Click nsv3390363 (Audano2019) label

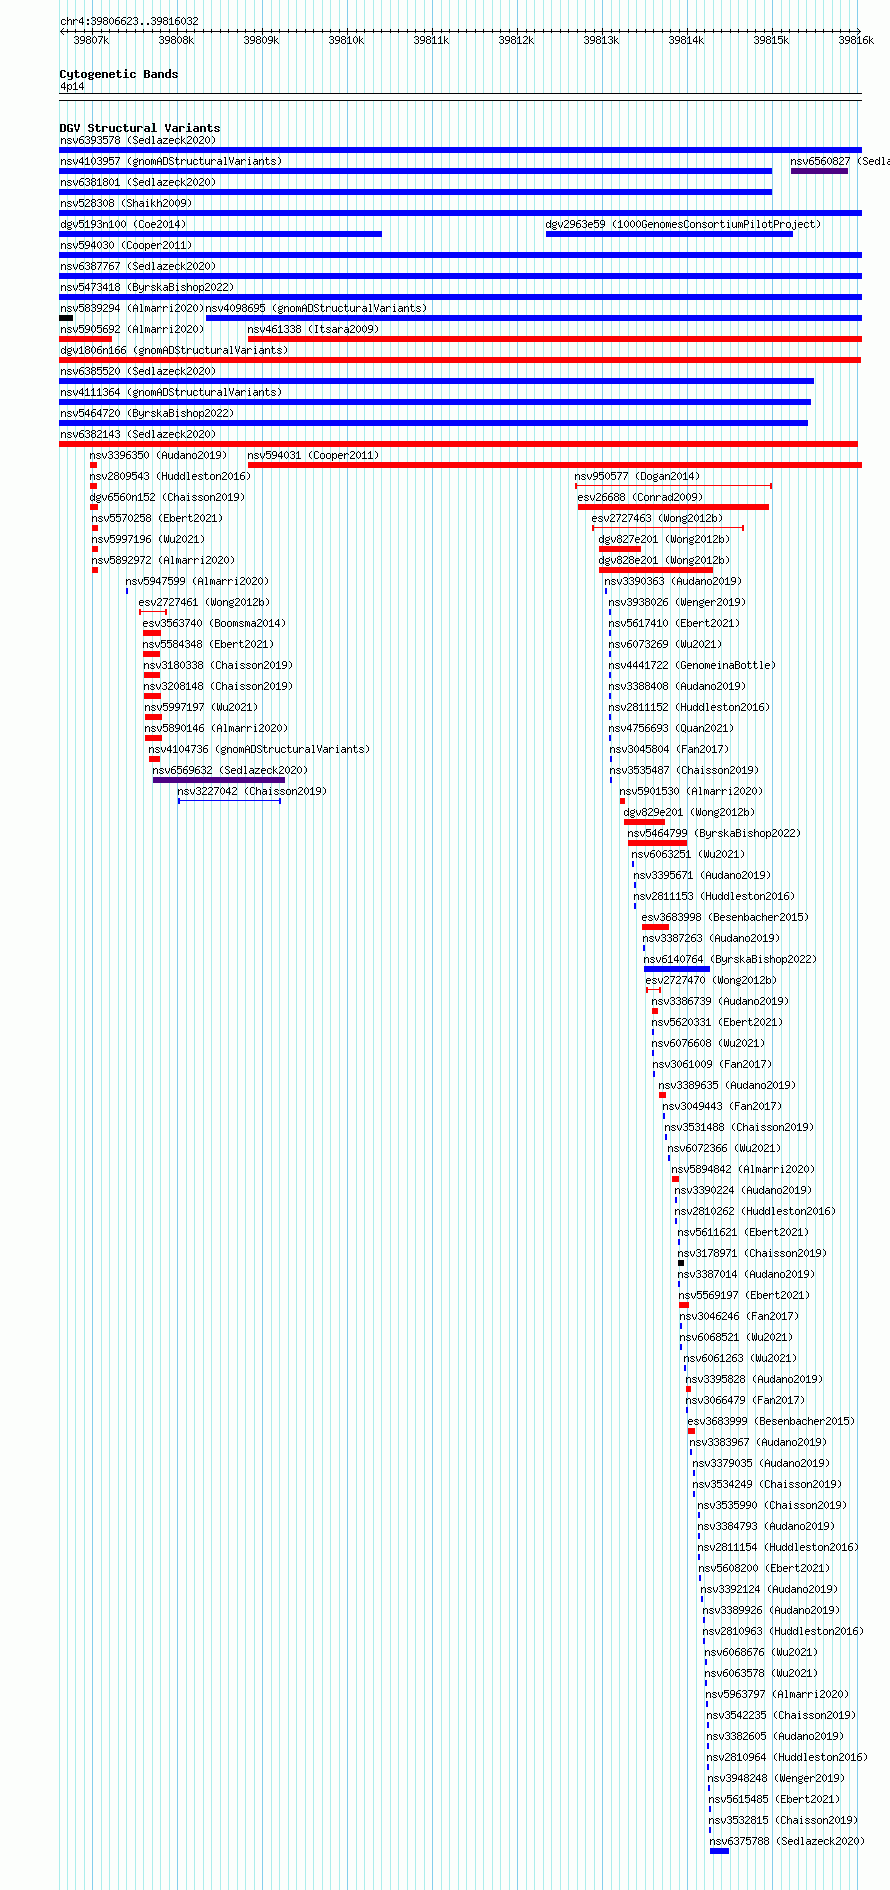point(673,582)
